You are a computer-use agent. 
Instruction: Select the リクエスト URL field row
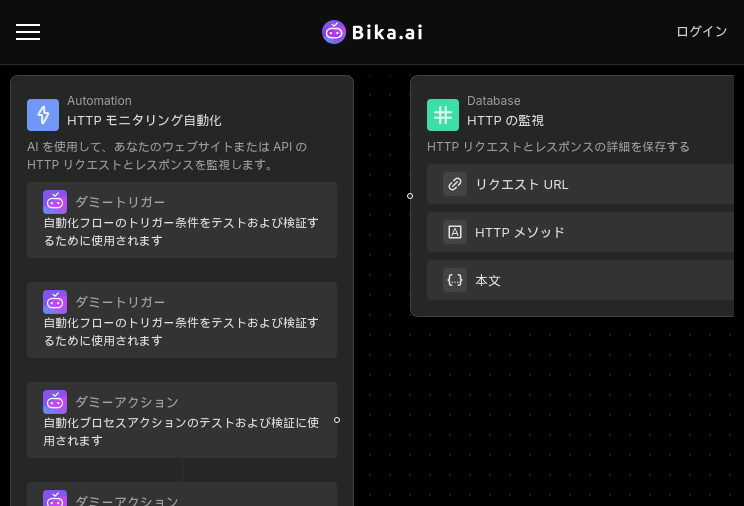[580, 184]
